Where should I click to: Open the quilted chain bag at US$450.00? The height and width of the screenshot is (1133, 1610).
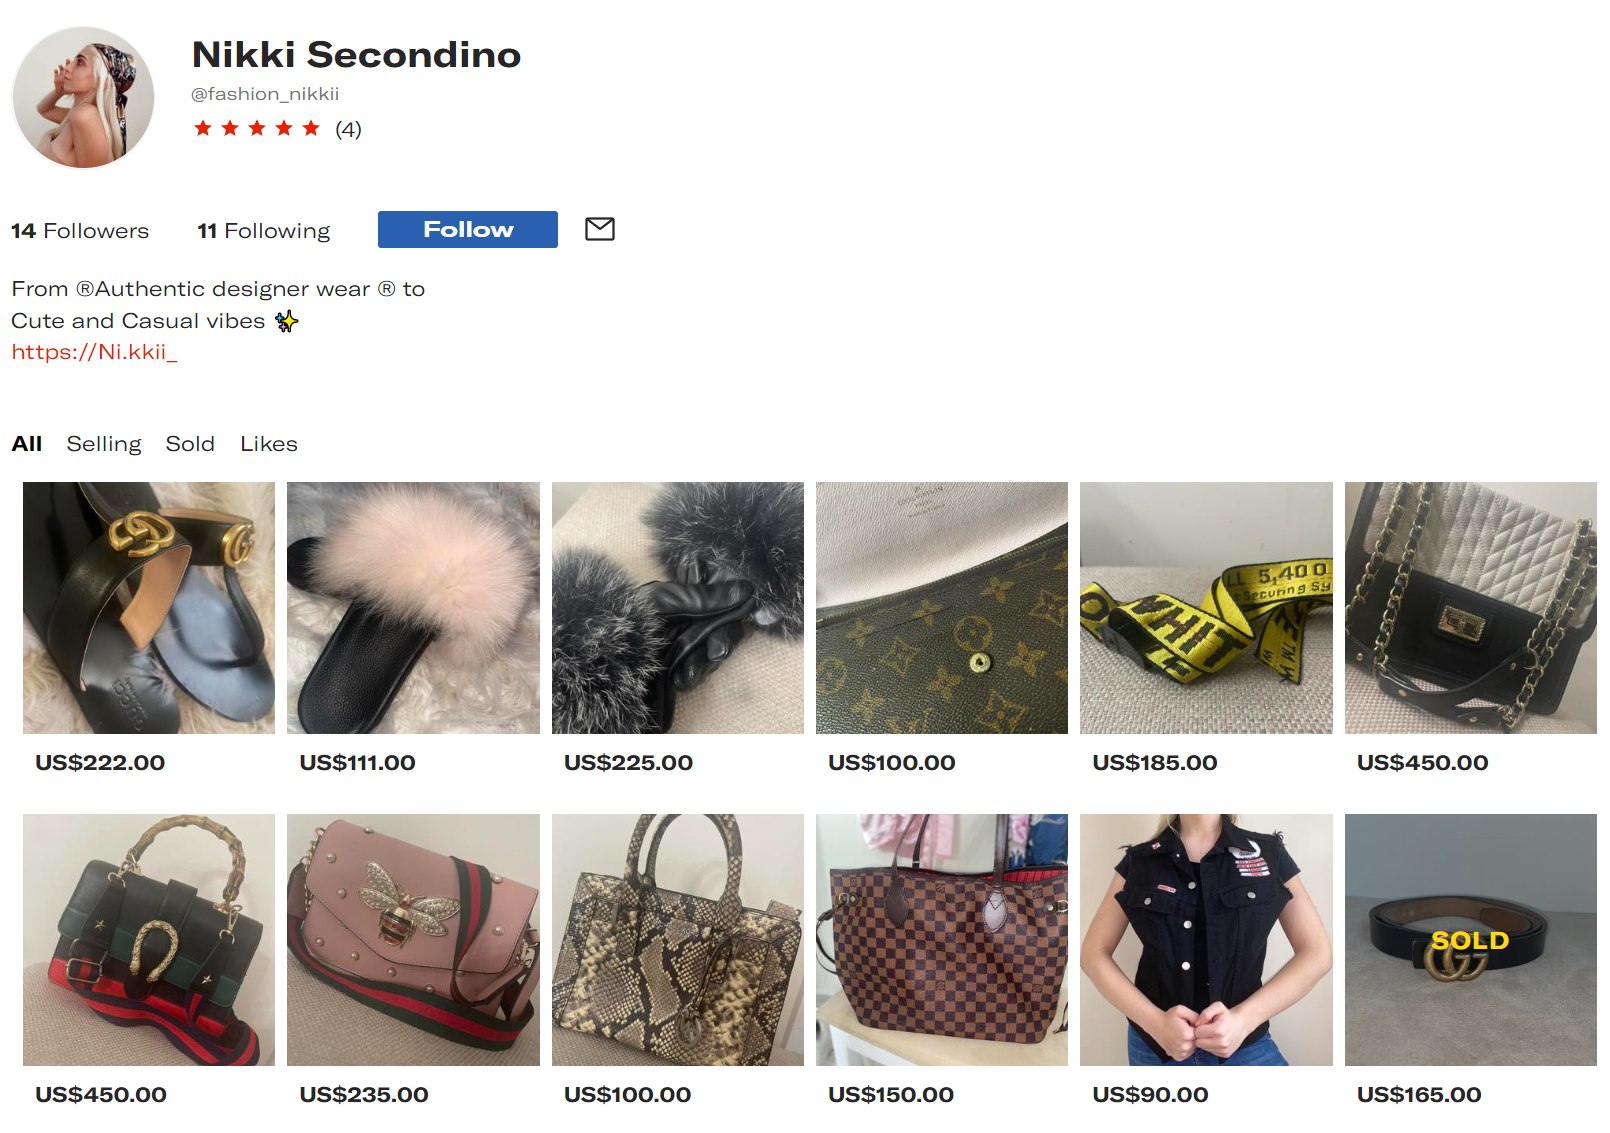(x=1471, y=608)
